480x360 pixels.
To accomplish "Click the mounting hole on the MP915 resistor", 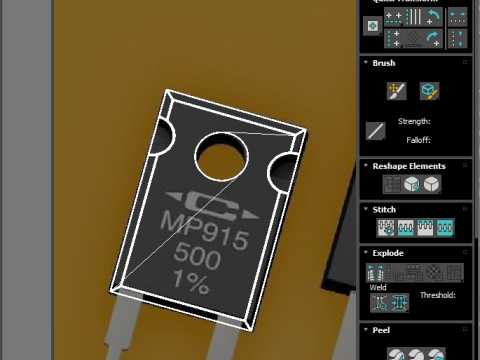I will coord(222,156).
